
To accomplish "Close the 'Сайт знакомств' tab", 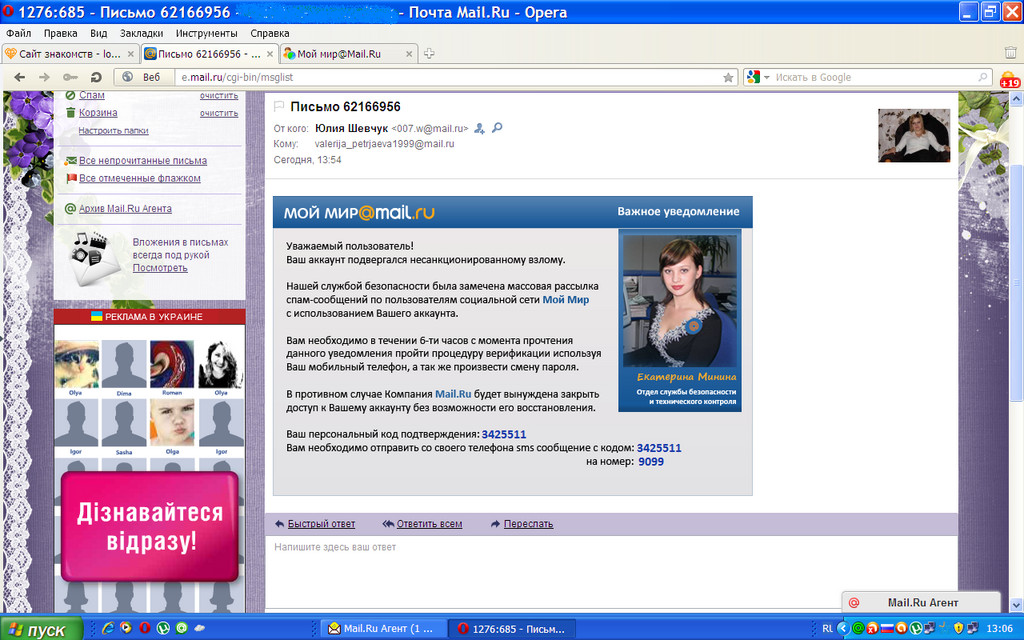I will tap(131, 54).
